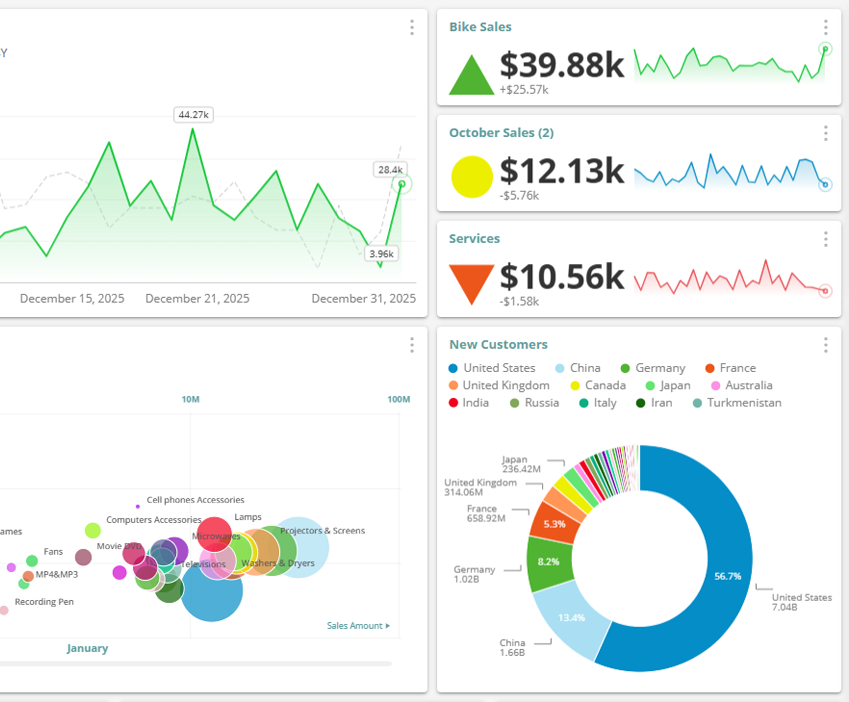Click the Sales Amount axis arrow link
Image resolution: width=849 pixels, height=702 pixels.
point(358,626)
